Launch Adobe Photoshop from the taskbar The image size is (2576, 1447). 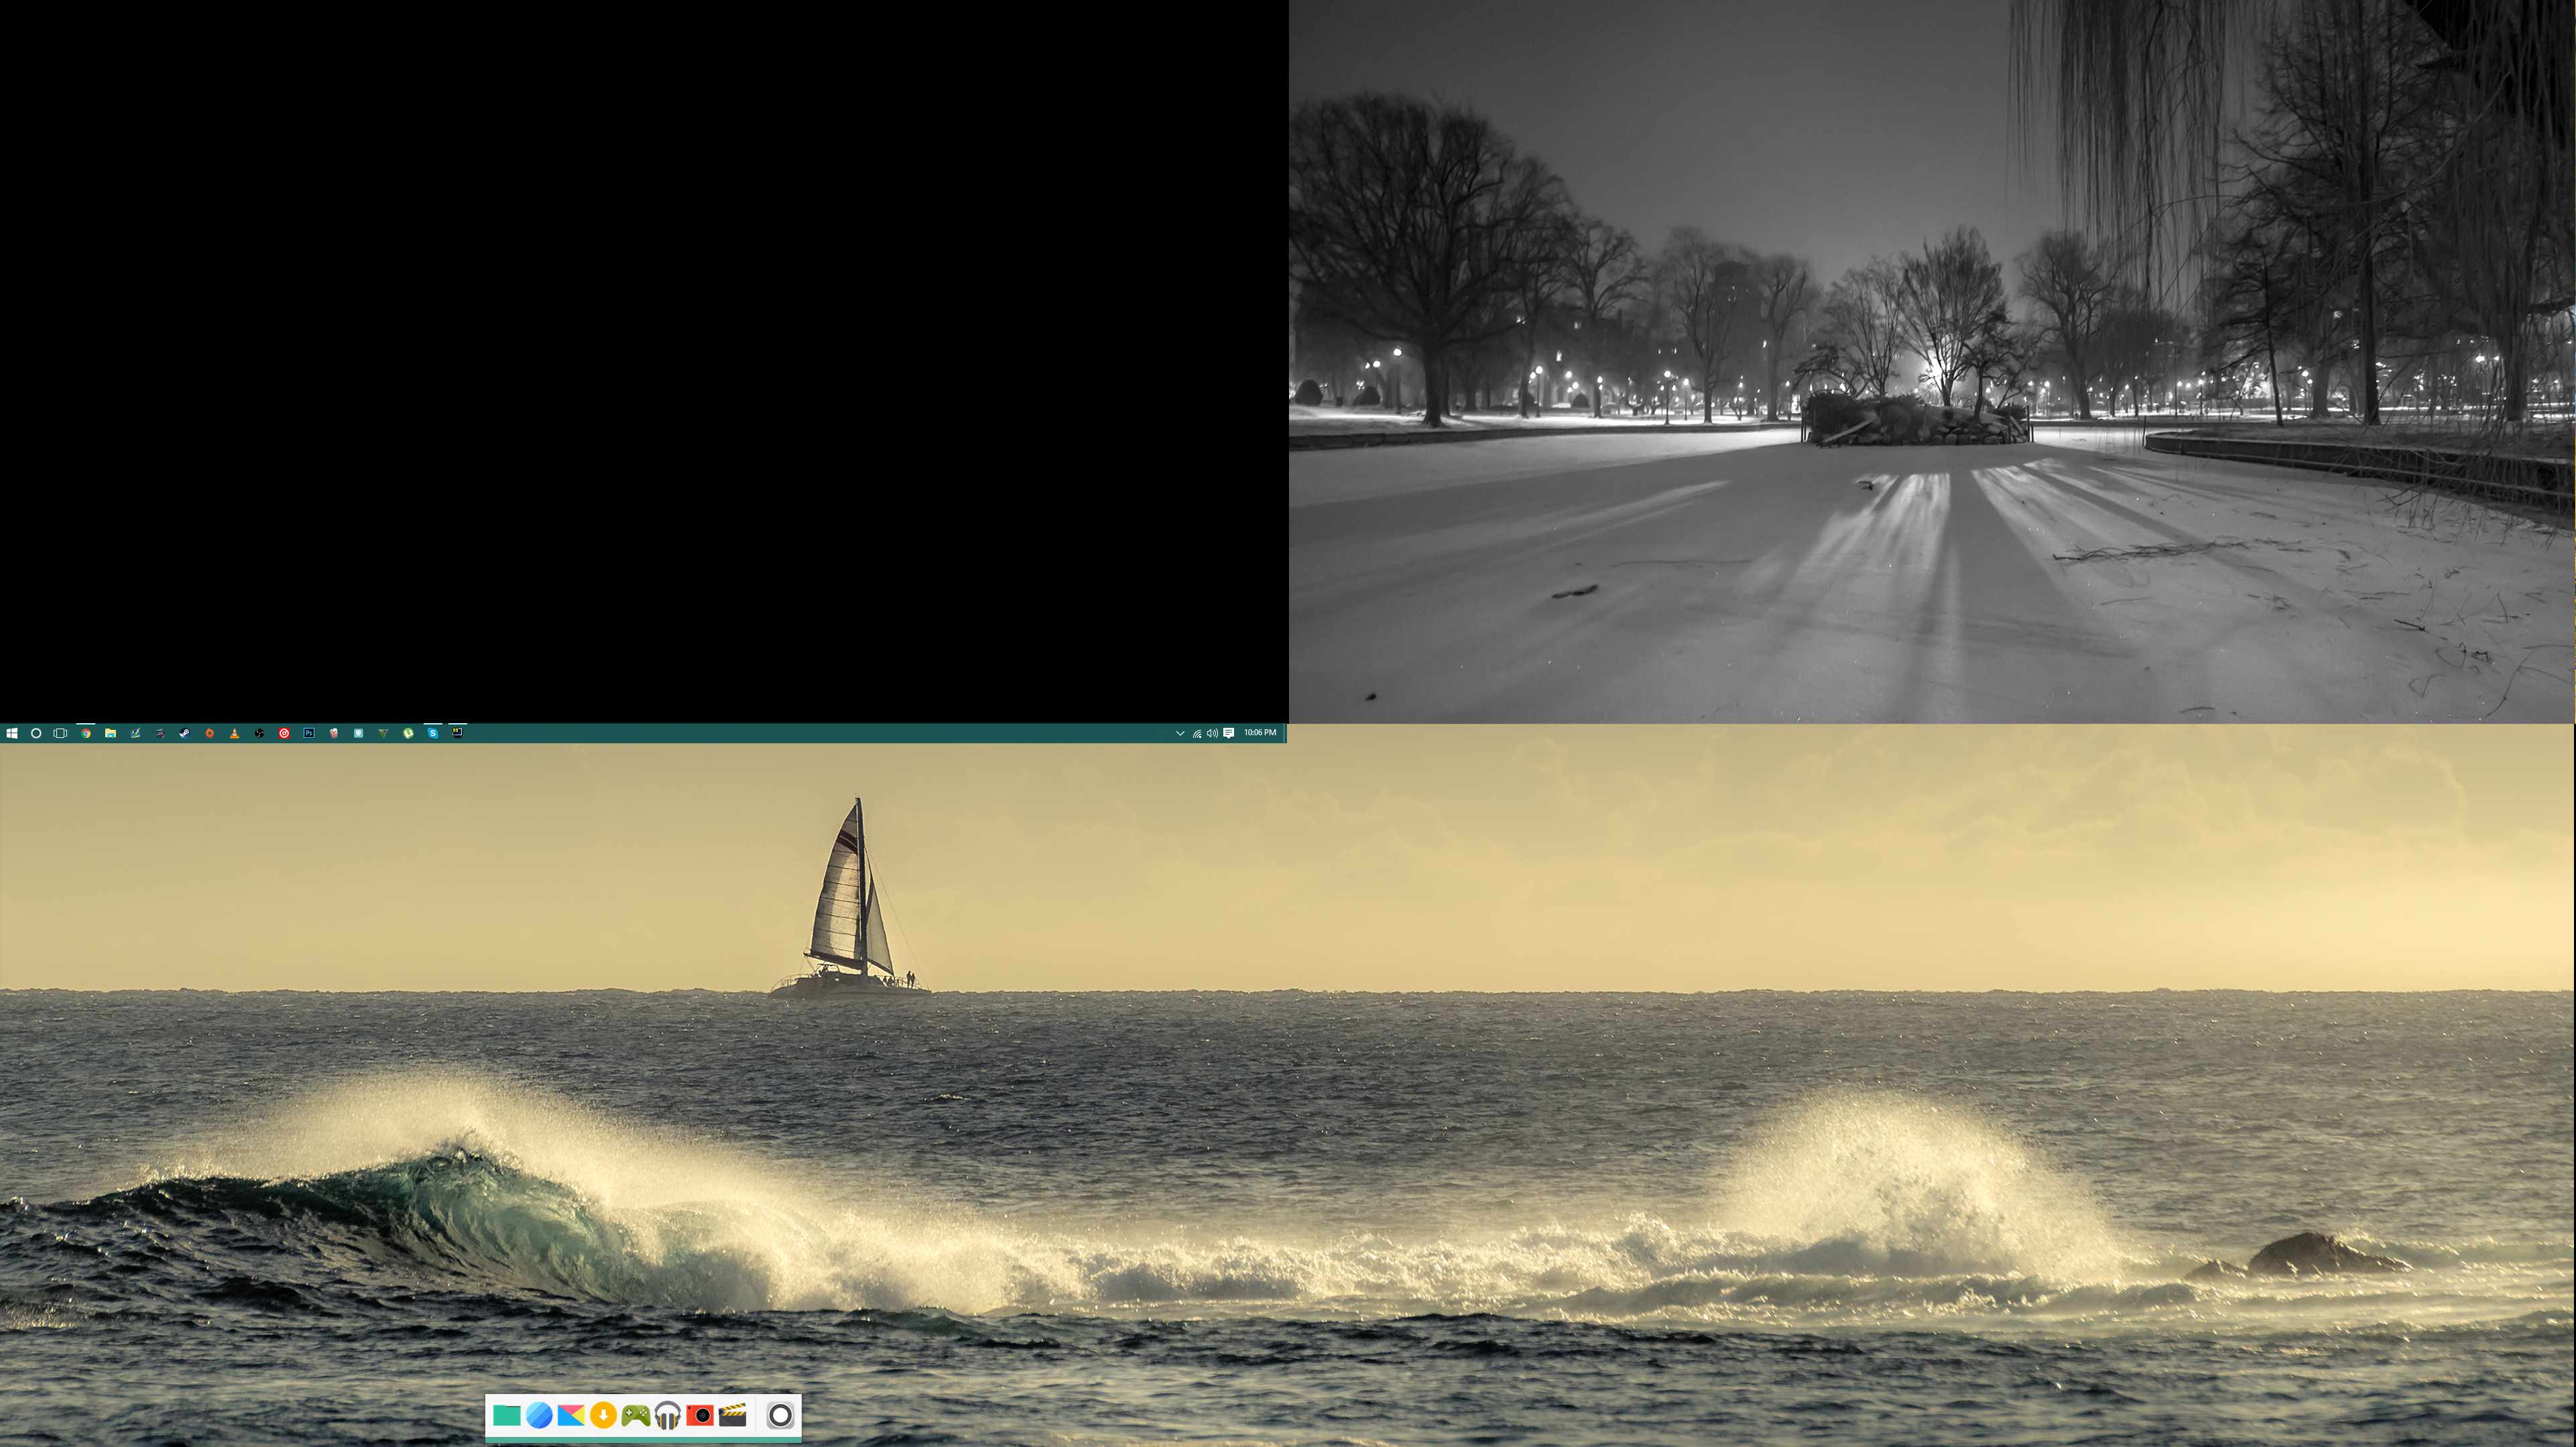309,733
